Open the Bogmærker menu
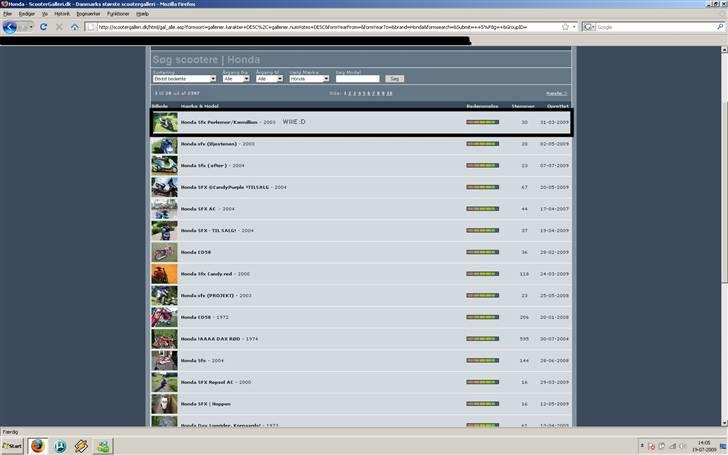 pos(89,14)
